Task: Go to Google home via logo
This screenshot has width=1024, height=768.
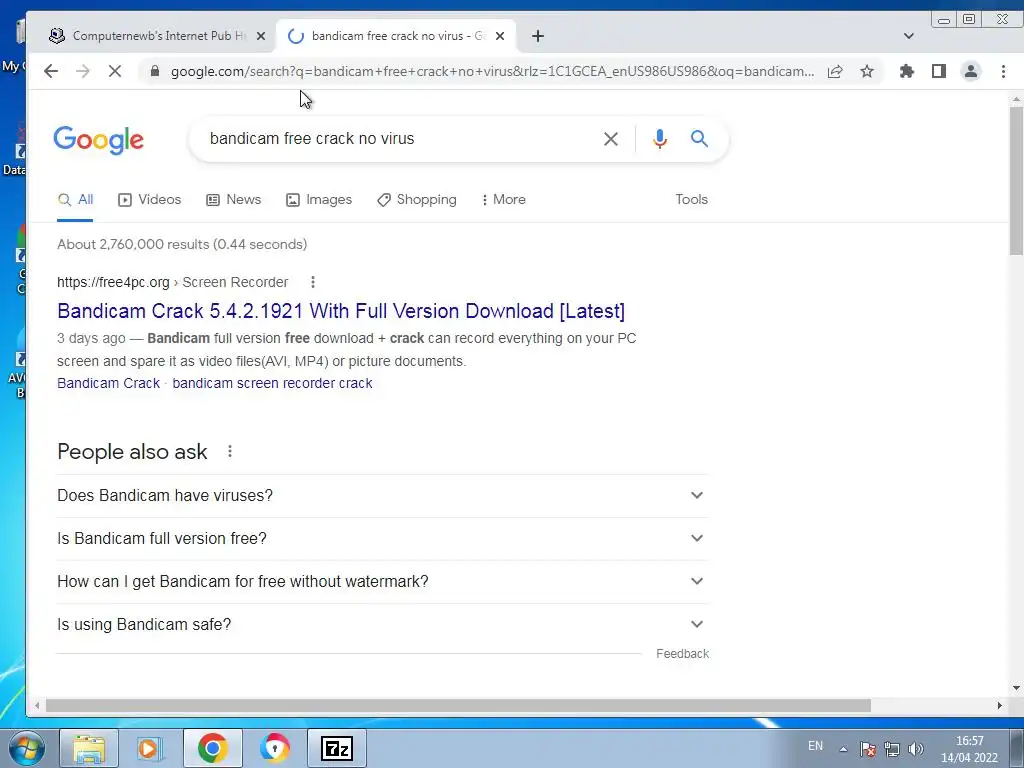Action: (x=99, y=140)
